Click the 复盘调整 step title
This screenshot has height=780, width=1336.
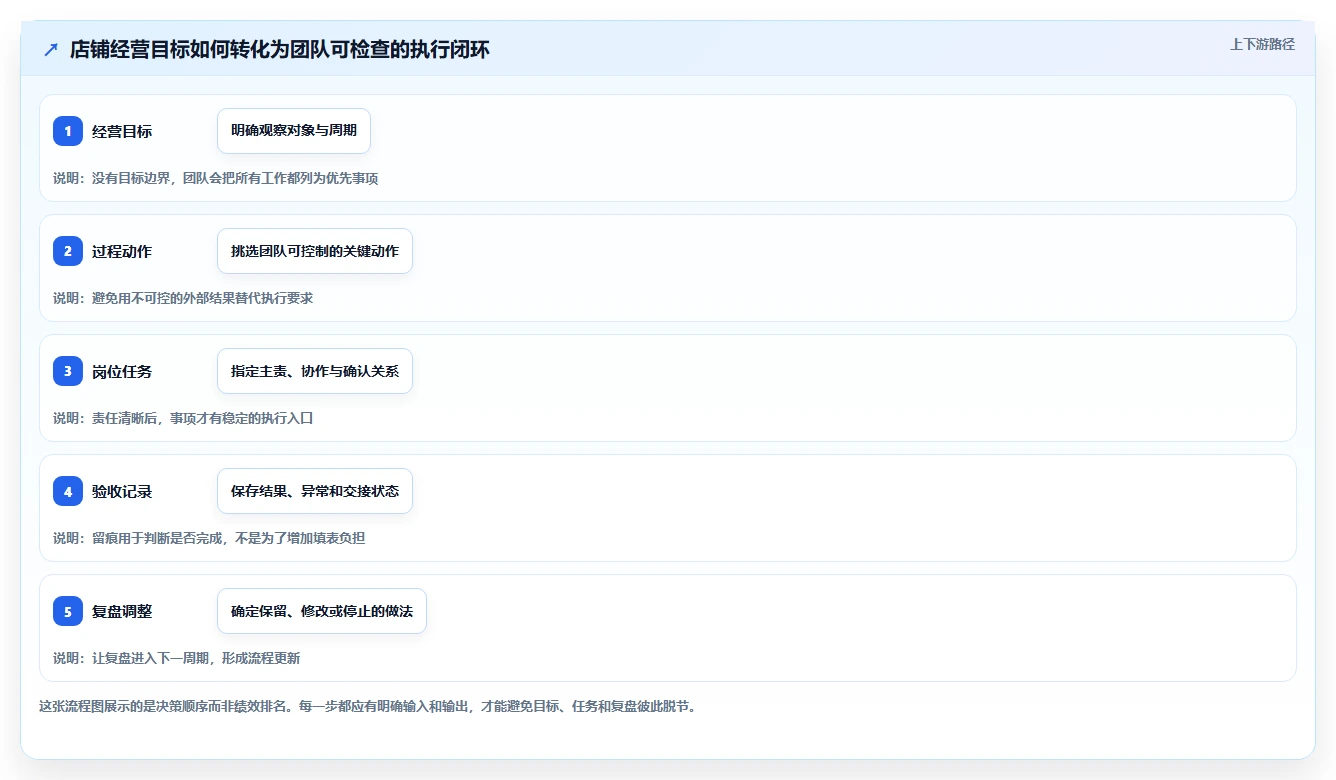pos(122,611)
